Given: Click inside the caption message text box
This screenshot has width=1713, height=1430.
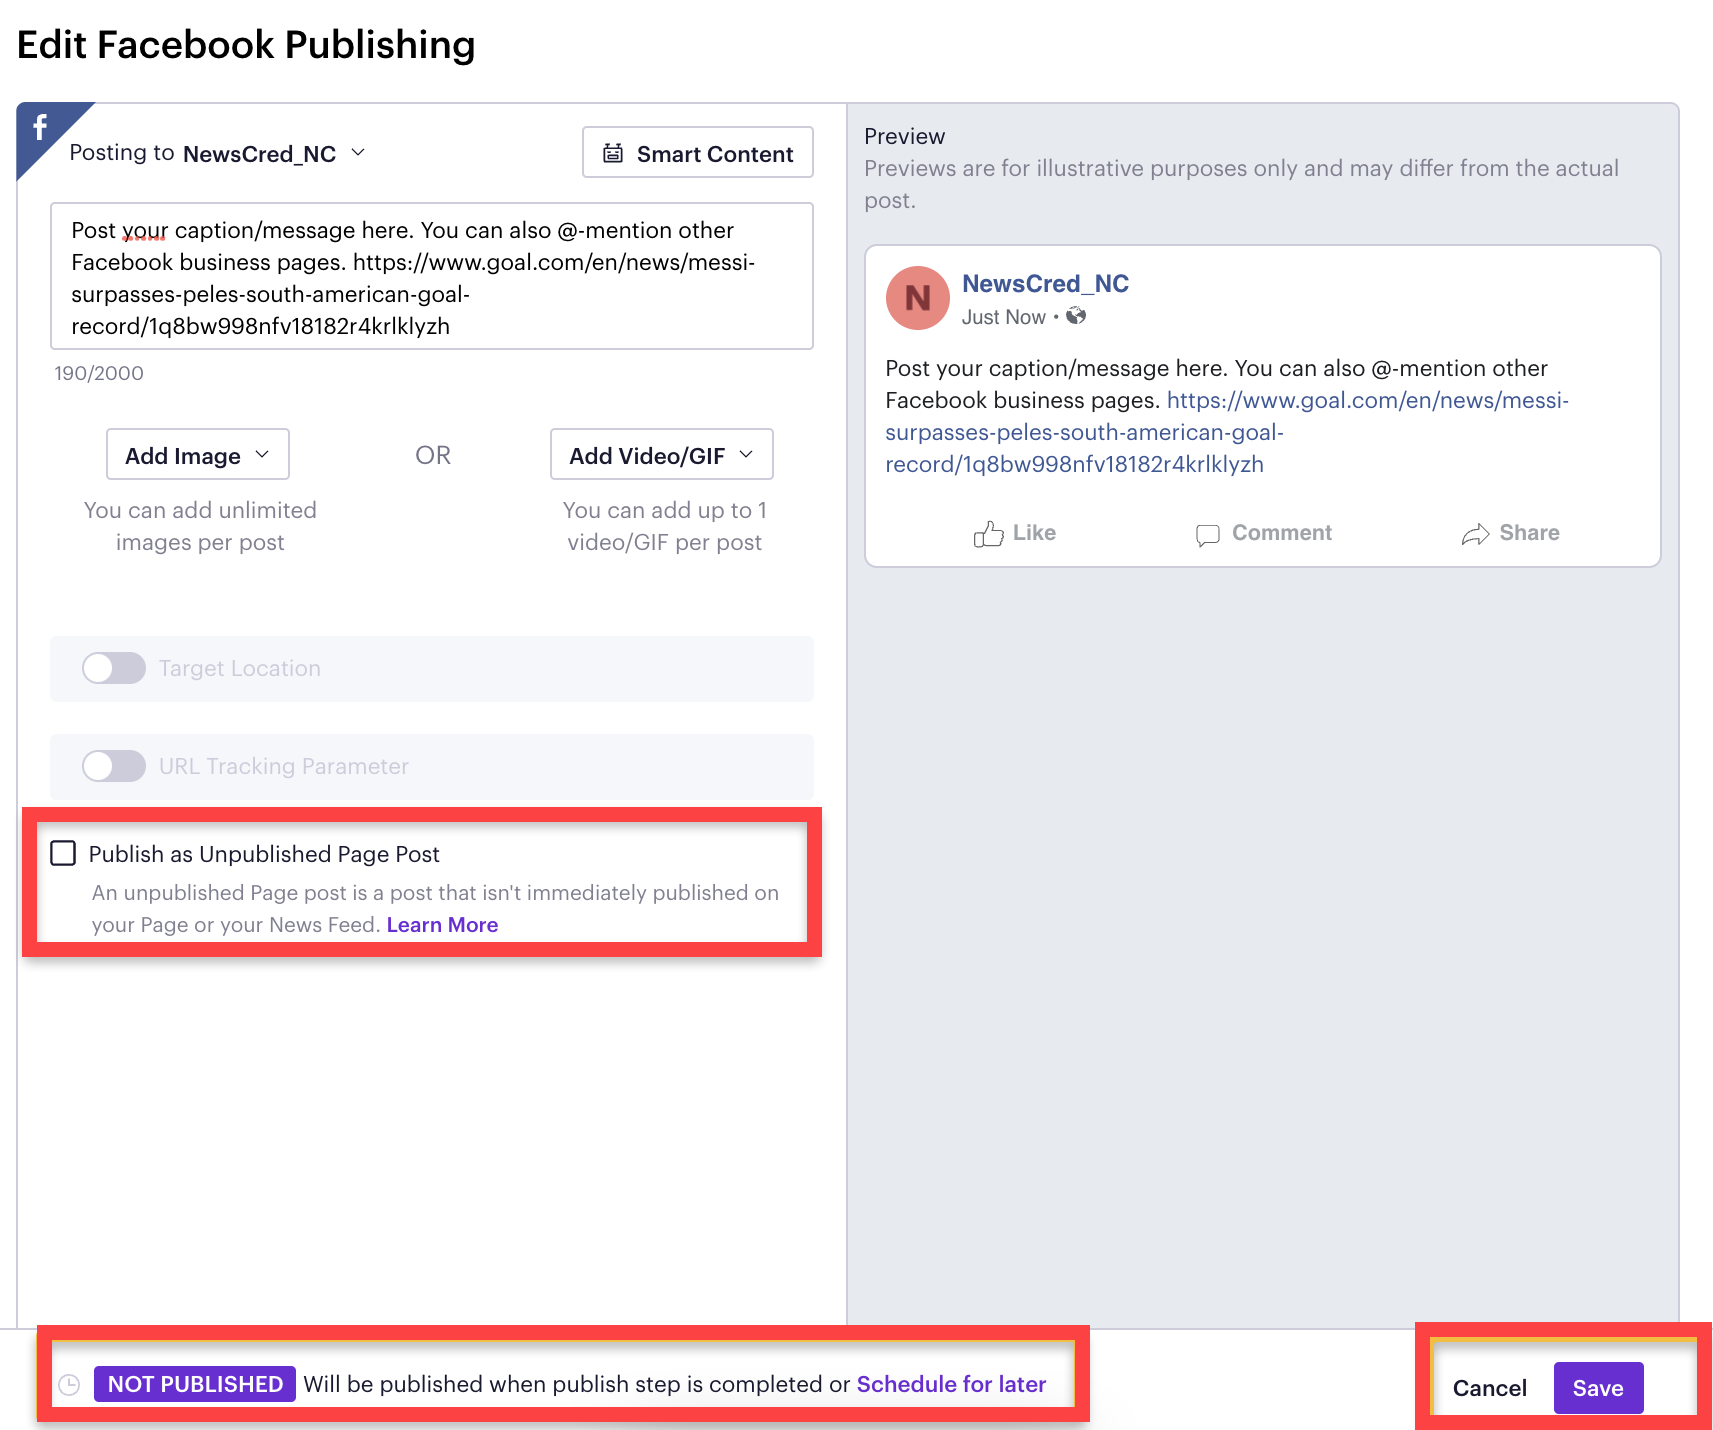Looking at the screenshot, I should click(x=432, y=276).
